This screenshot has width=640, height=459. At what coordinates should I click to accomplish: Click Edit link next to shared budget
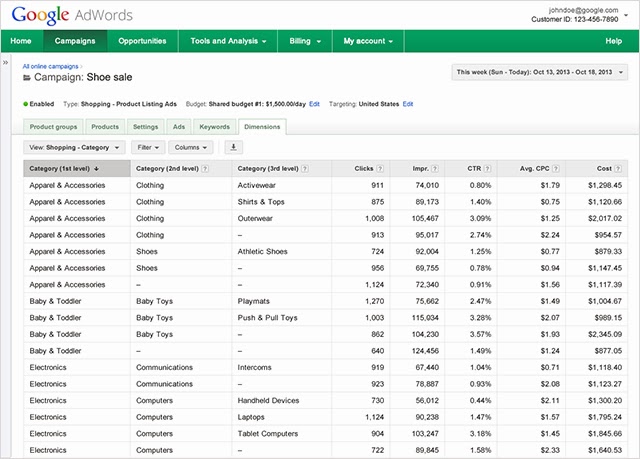[314, 104]
